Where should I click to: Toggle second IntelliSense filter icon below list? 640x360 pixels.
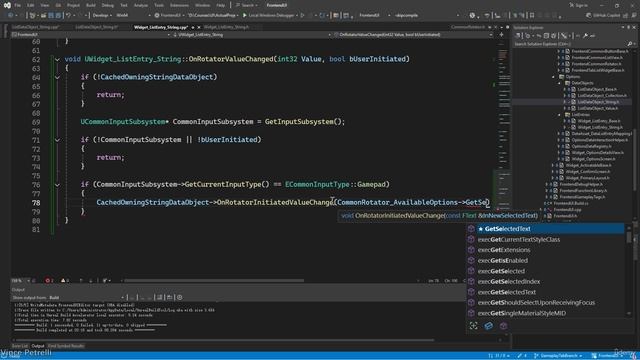click(489, 326)
